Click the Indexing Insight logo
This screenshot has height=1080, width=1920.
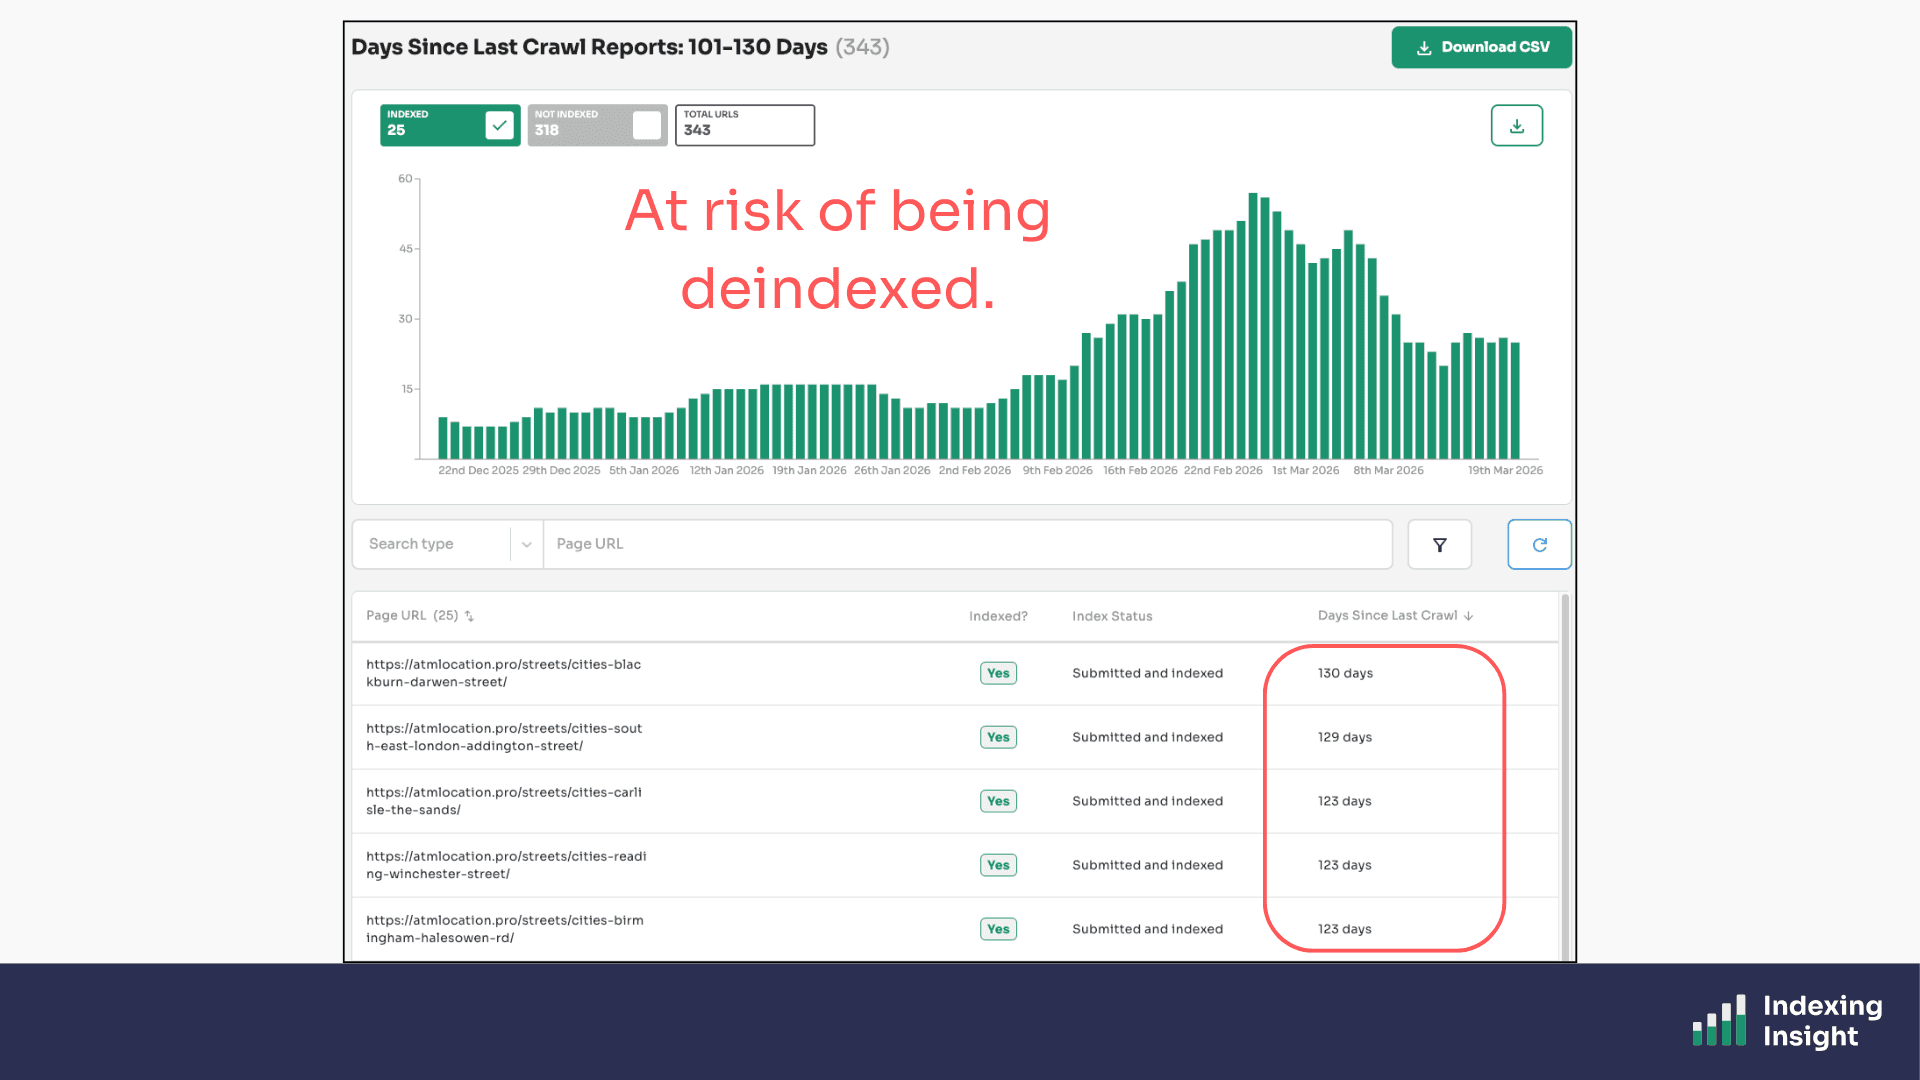(1787, 1021)
